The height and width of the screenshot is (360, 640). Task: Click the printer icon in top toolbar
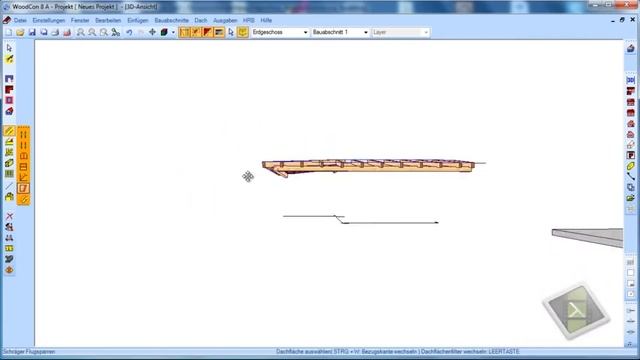55,32
